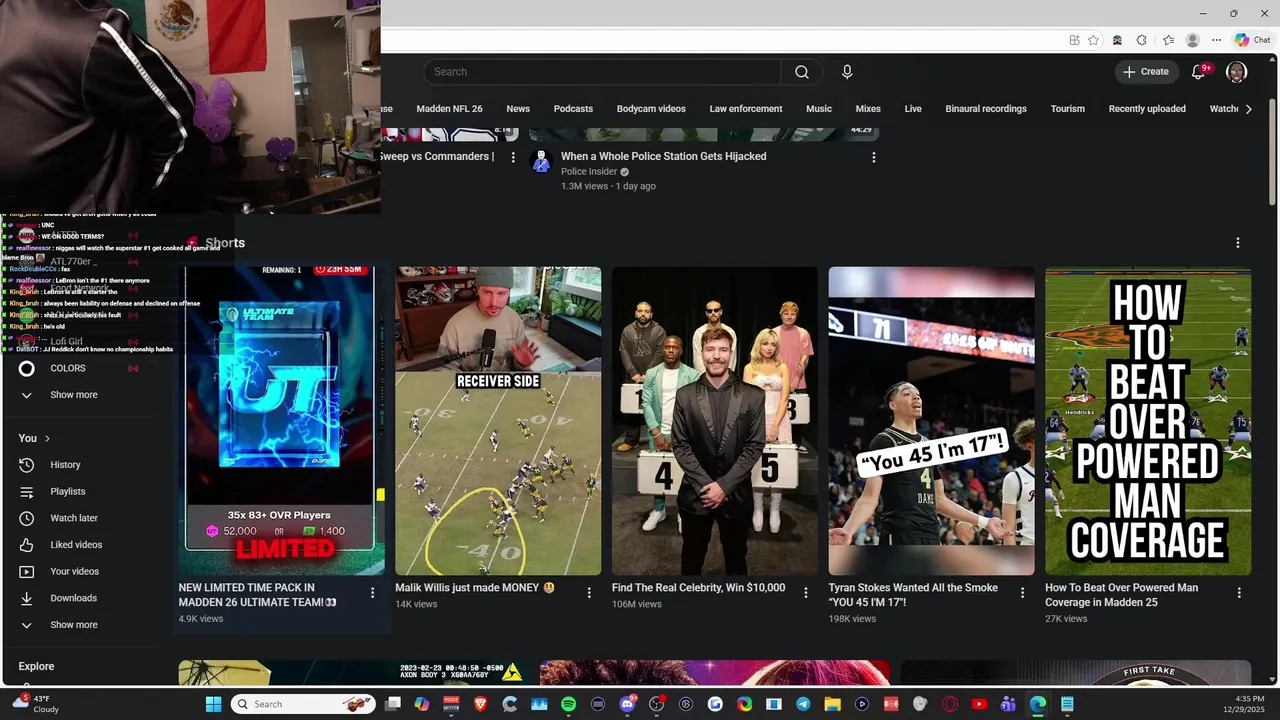Open Spotify from the taskbar
The width and height of the screenshot is (1280, 720).
(x=568, y=704)
